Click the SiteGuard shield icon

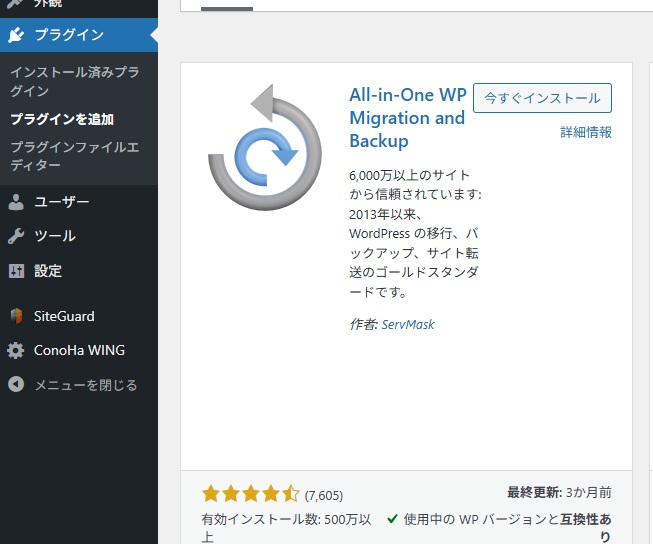pos(16,316)
